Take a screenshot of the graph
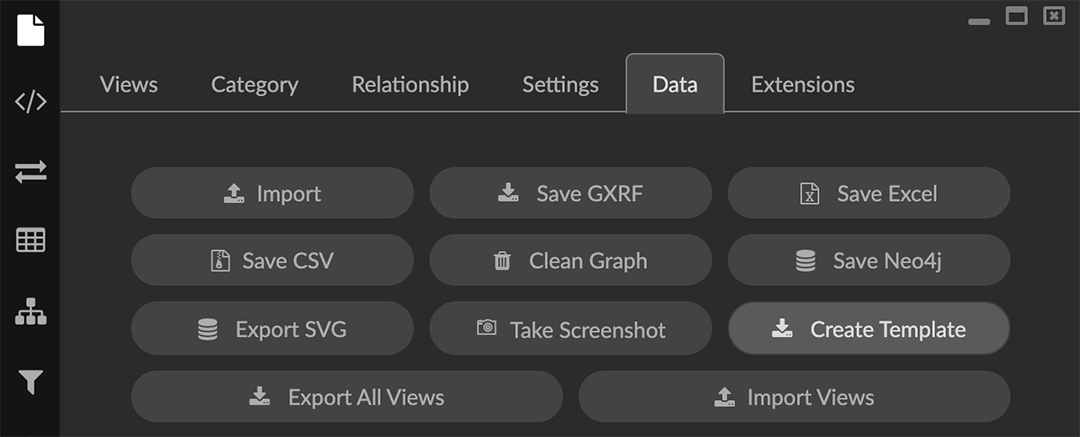 tap(570, 329)
